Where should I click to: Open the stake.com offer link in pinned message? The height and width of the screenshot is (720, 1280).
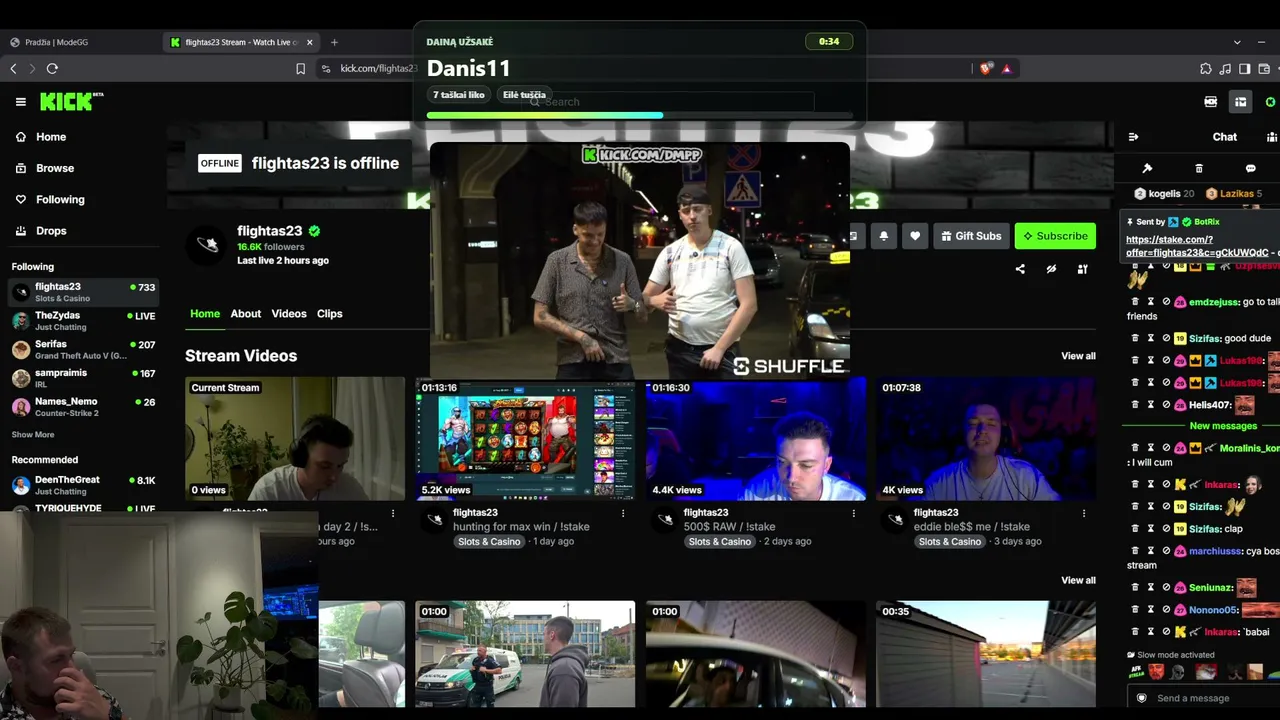coord(1198,246)
